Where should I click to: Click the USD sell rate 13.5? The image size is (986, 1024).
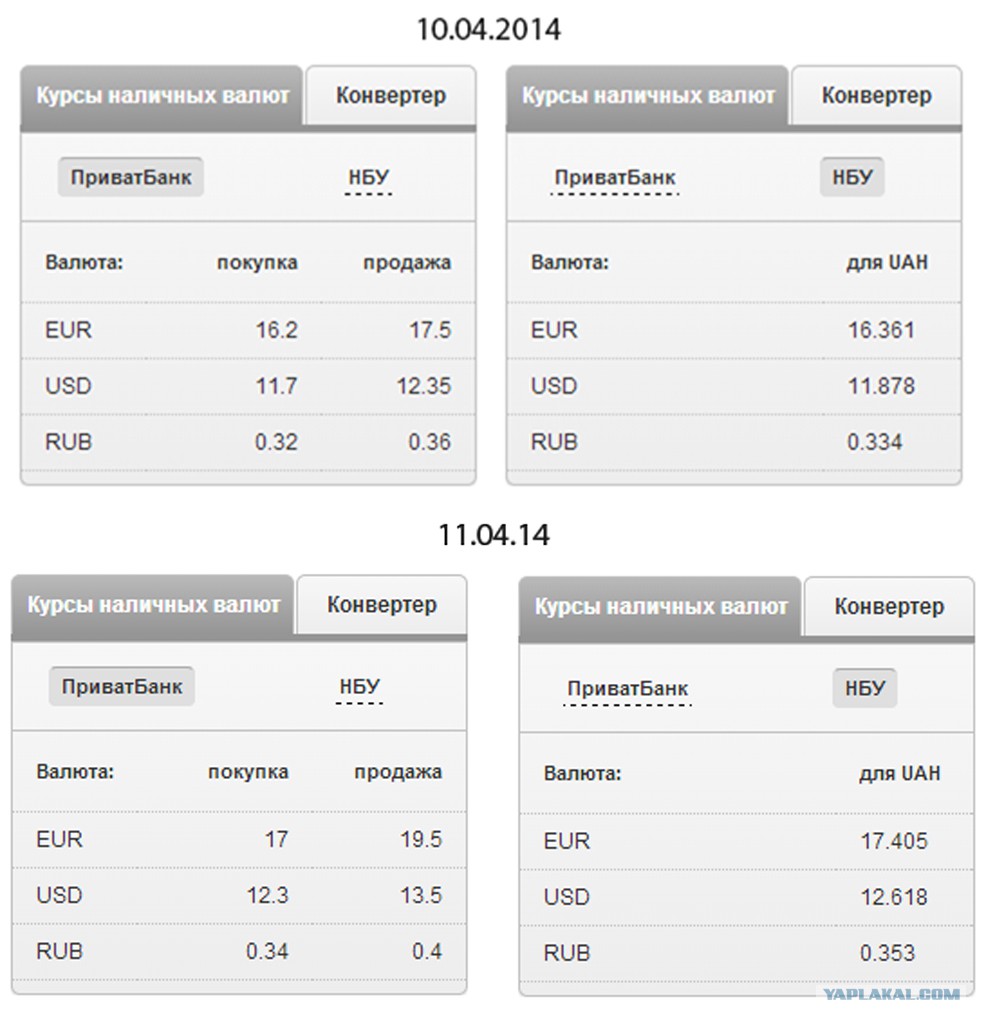click(420, 895)
